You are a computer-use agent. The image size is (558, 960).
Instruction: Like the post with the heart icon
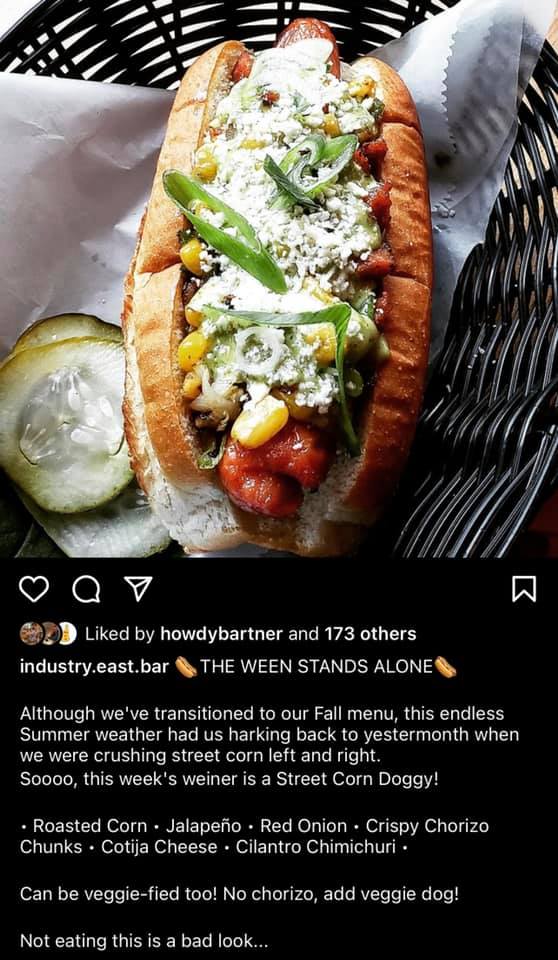point(34,589)
